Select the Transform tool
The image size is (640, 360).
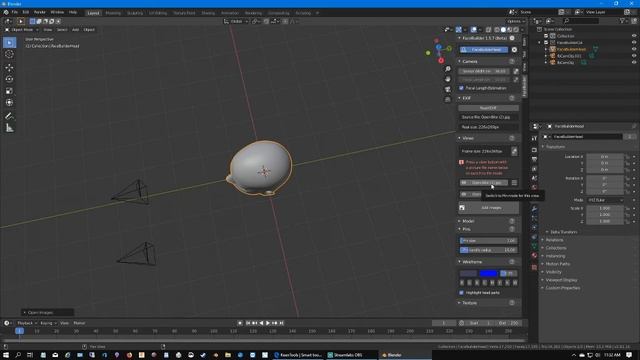click(x=9, y=103)
